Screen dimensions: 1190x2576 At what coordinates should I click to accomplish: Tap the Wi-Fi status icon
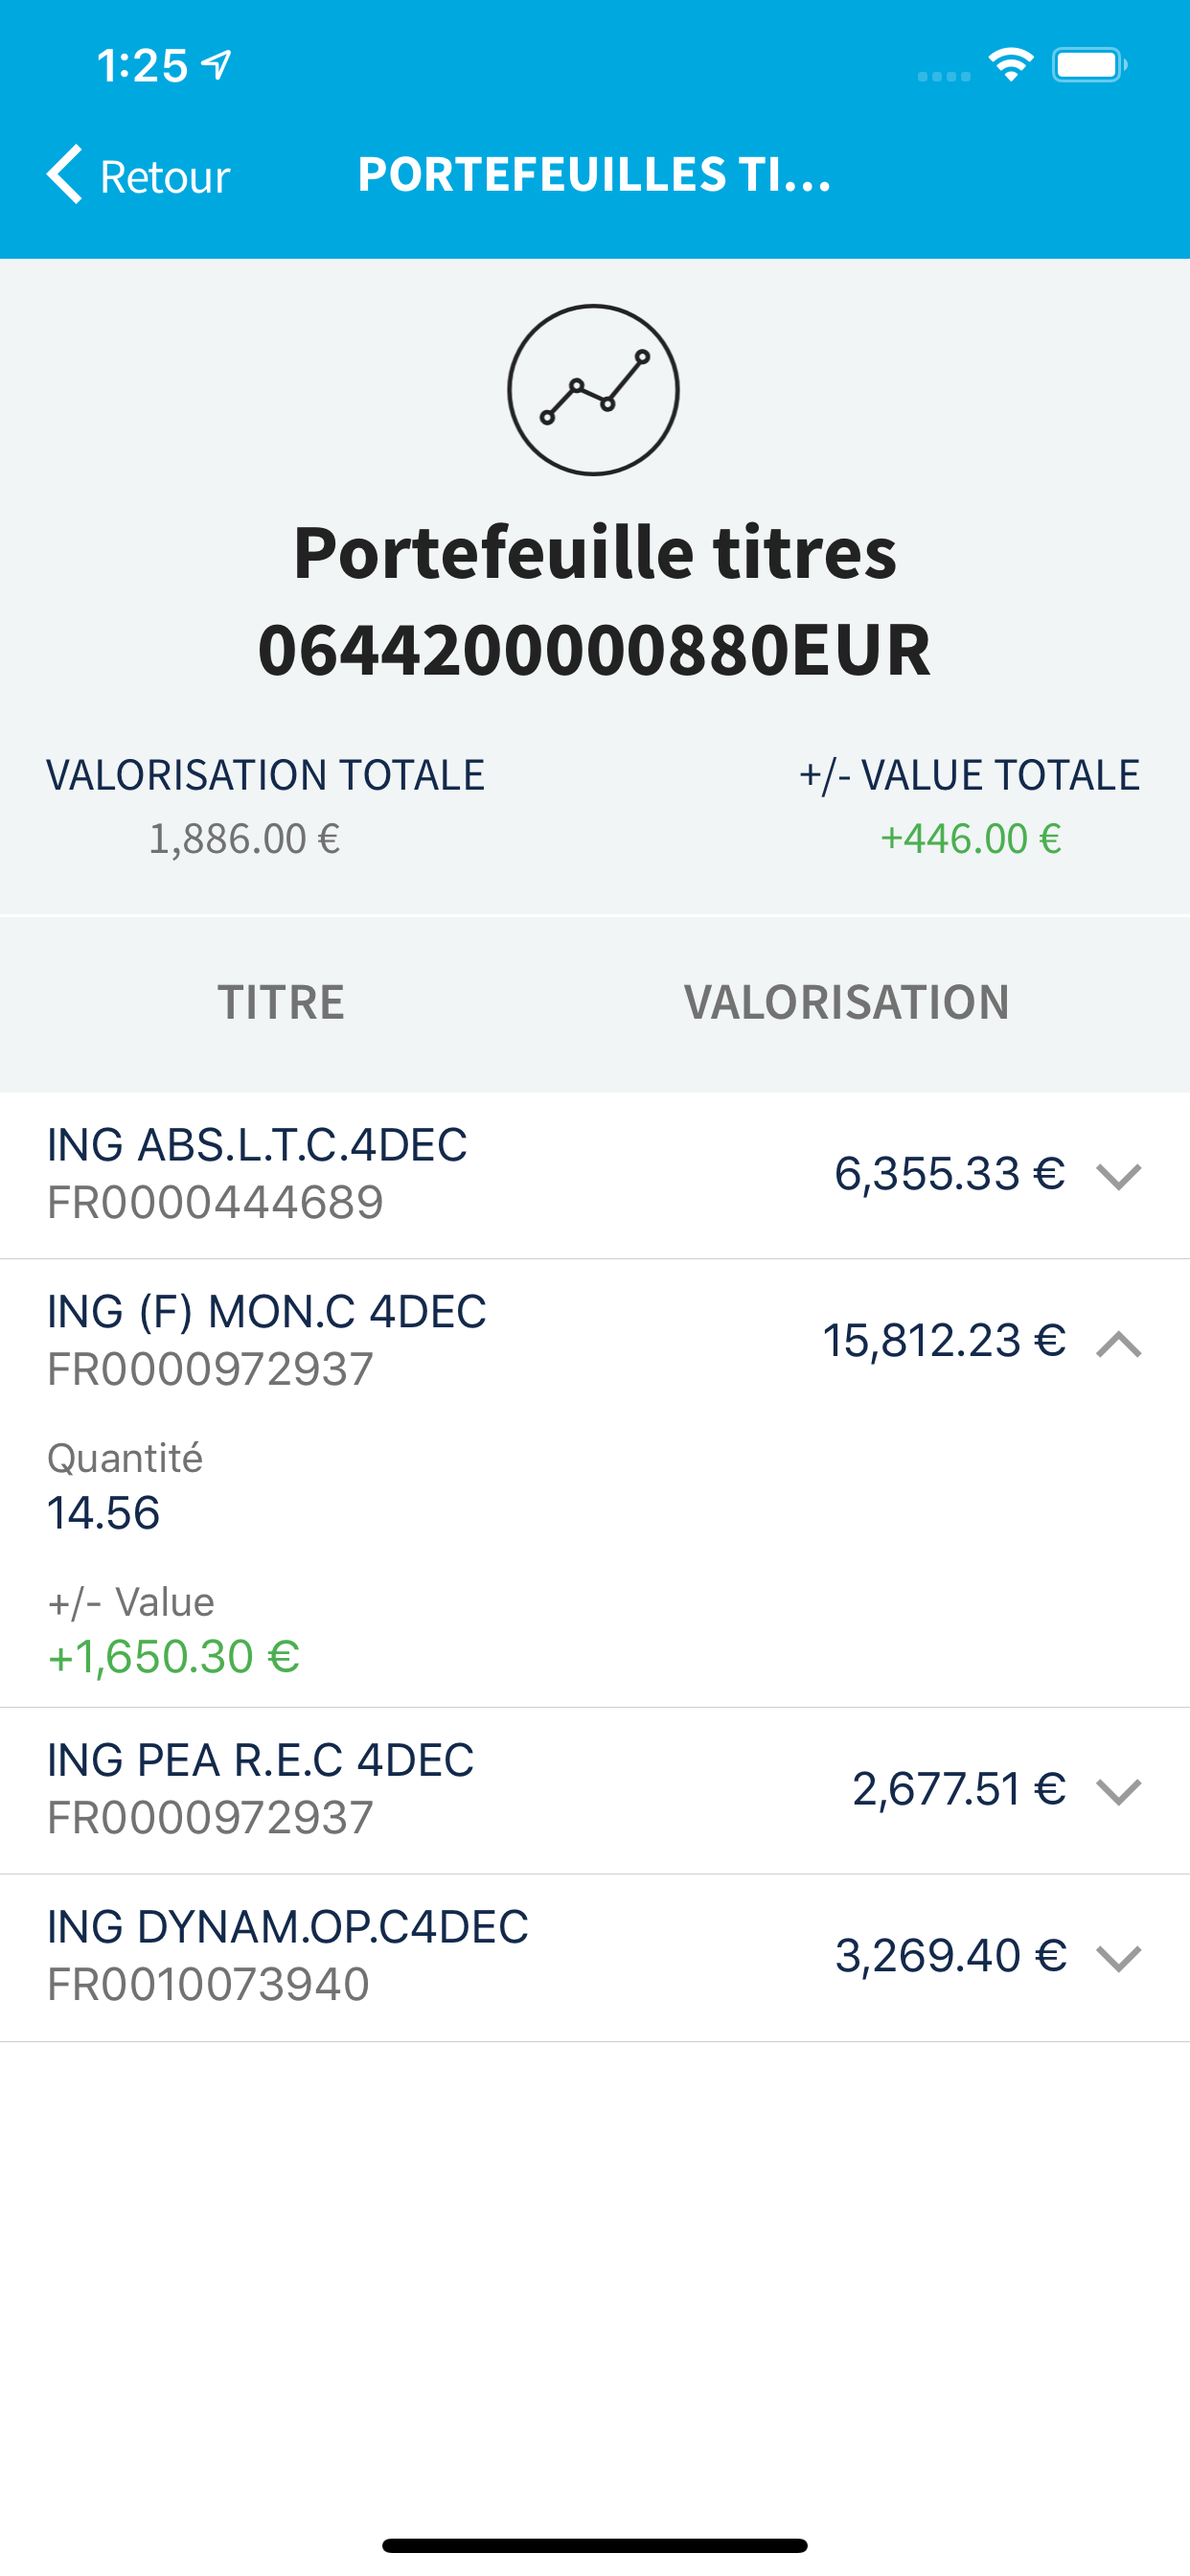pyautogui.click(x=1011, y=65)
